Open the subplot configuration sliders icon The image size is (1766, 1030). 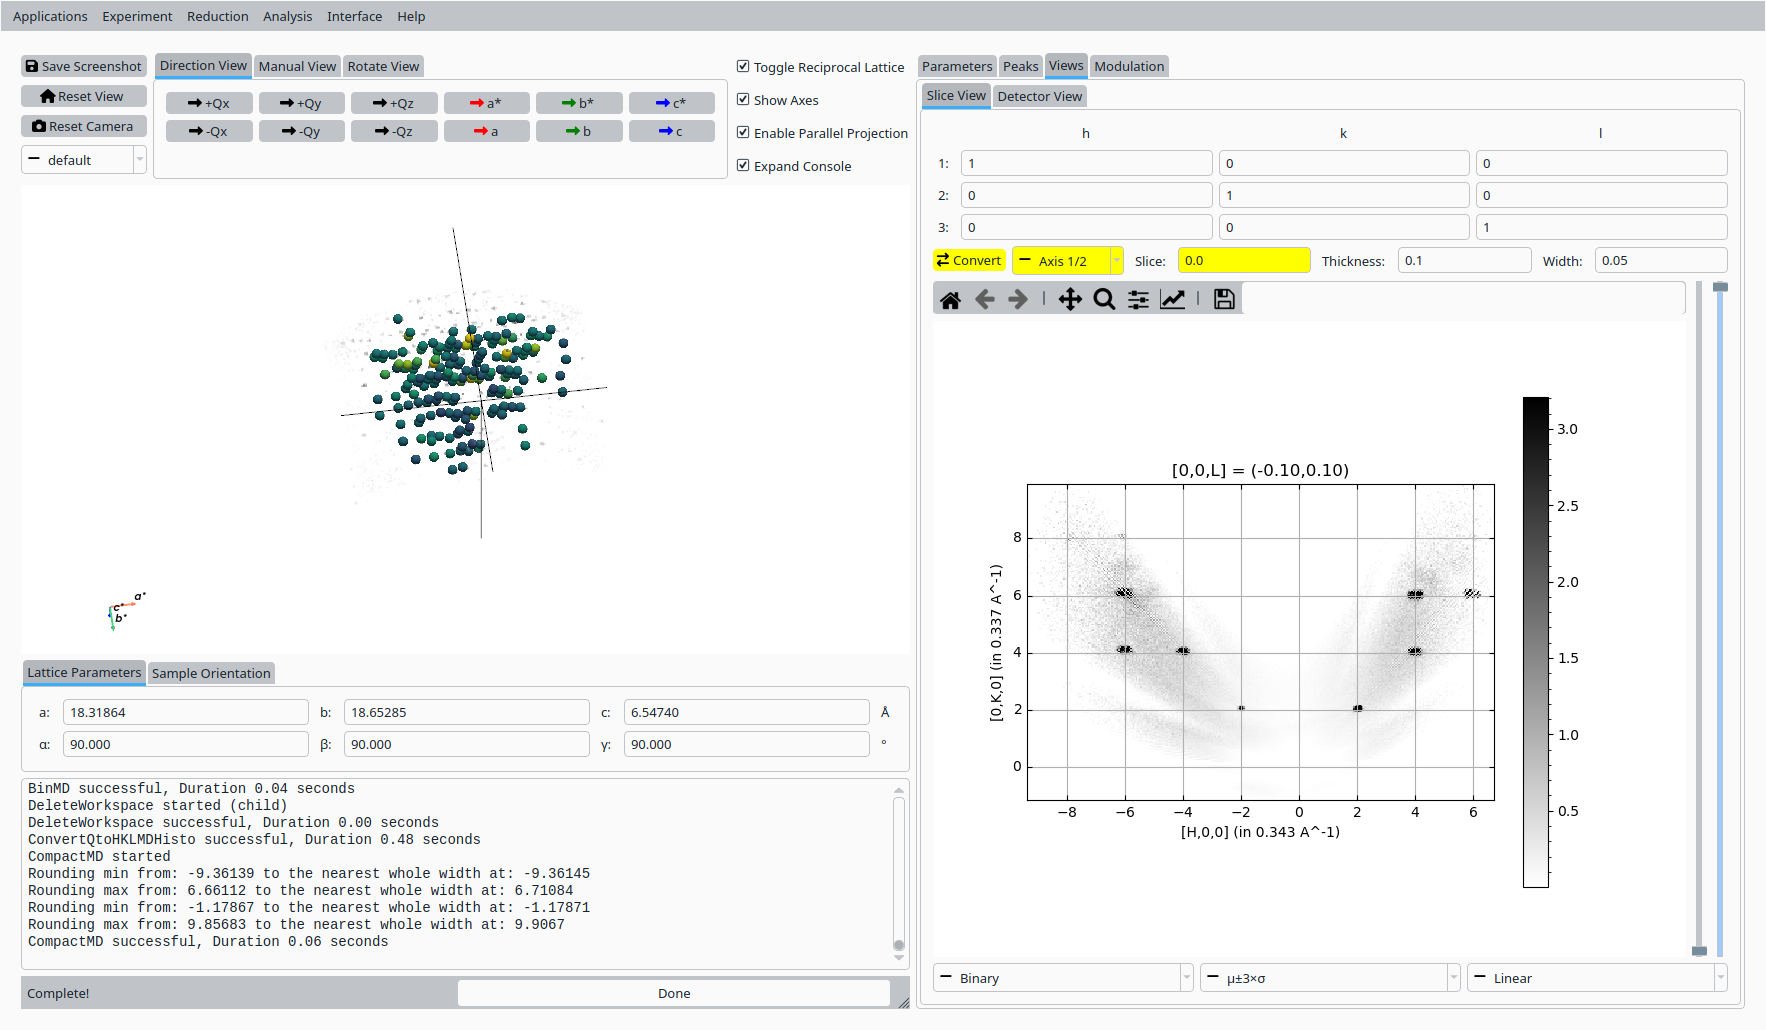point(1138,300)
